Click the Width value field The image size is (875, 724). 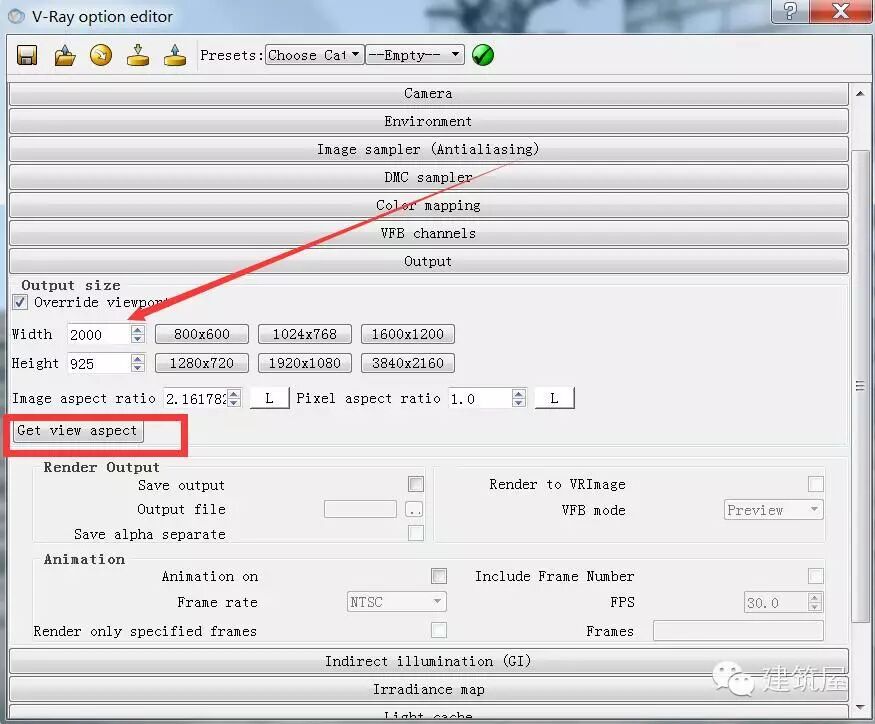pyautogui.click(x=99, y=335)
